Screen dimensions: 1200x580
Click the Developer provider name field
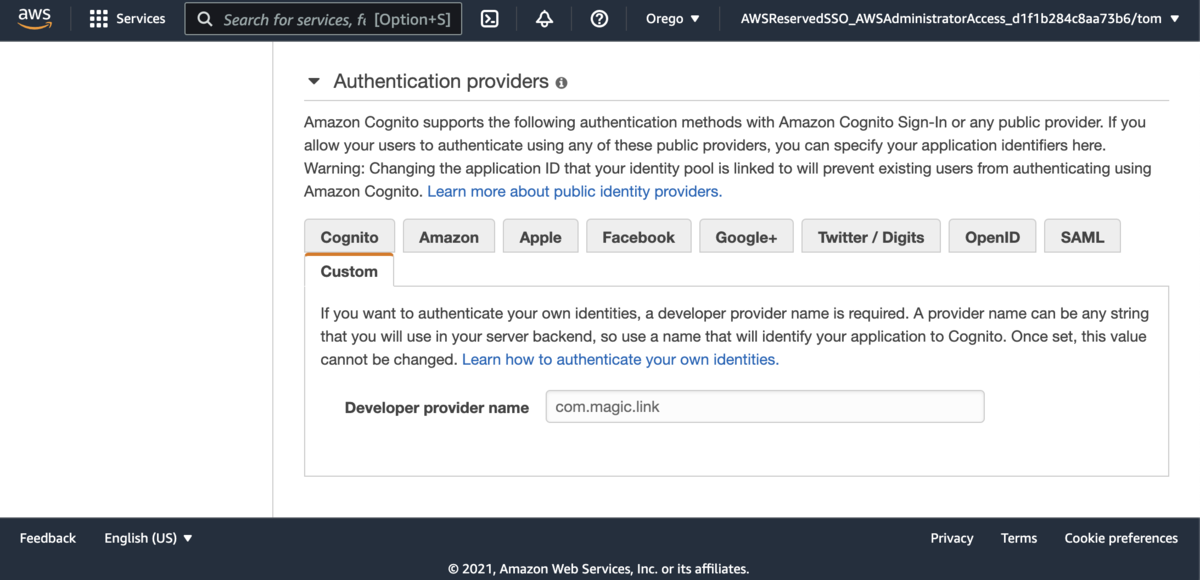click(x=765, y=406)
